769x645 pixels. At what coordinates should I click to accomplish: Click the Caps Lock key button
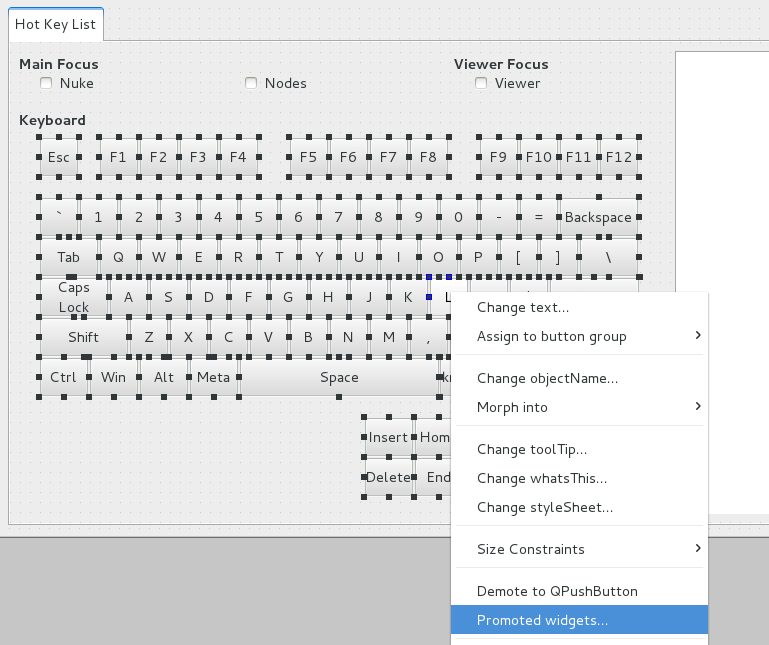[x=73, y=297]
